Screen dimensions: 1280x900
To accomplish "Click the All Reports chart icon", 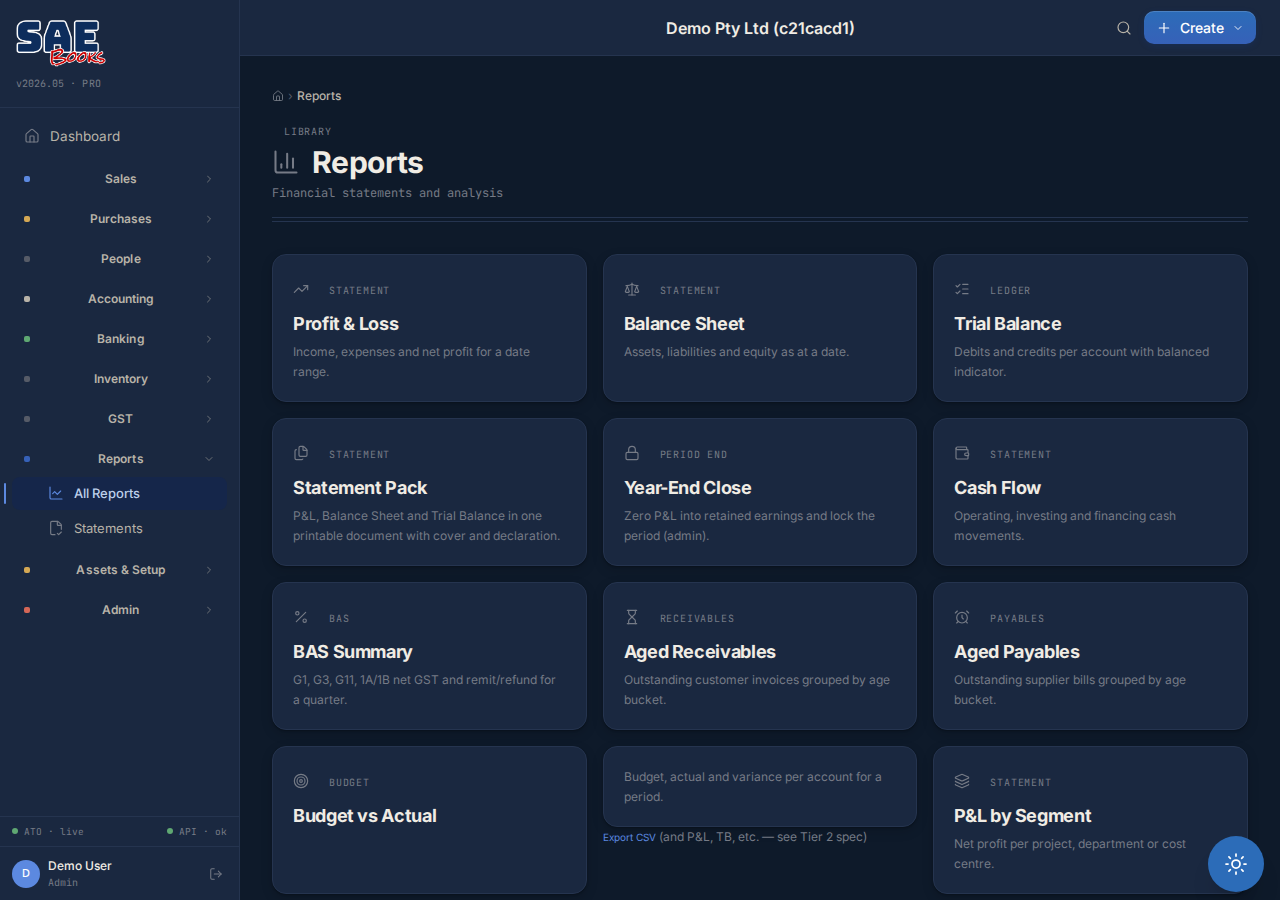I will 56,494.
